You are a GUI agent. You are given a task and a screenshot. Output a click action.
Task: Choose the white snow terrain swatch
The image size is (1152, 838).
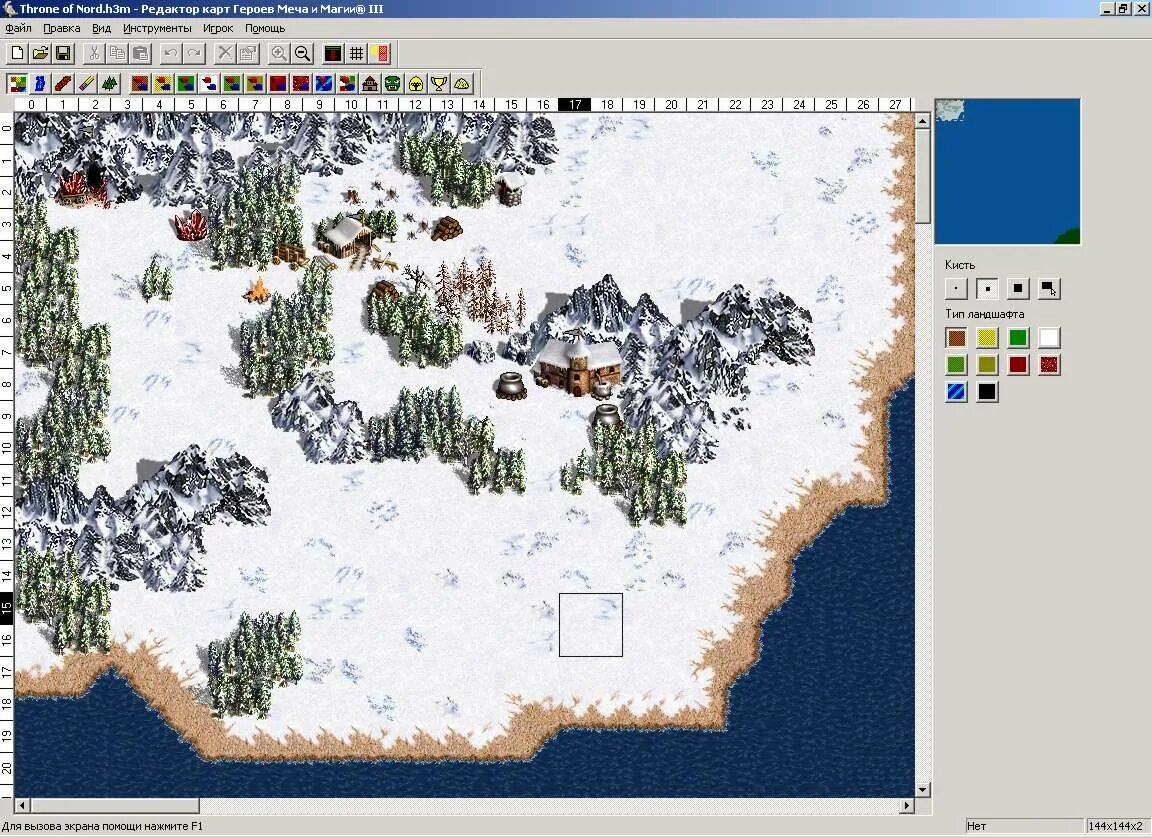1049,338
